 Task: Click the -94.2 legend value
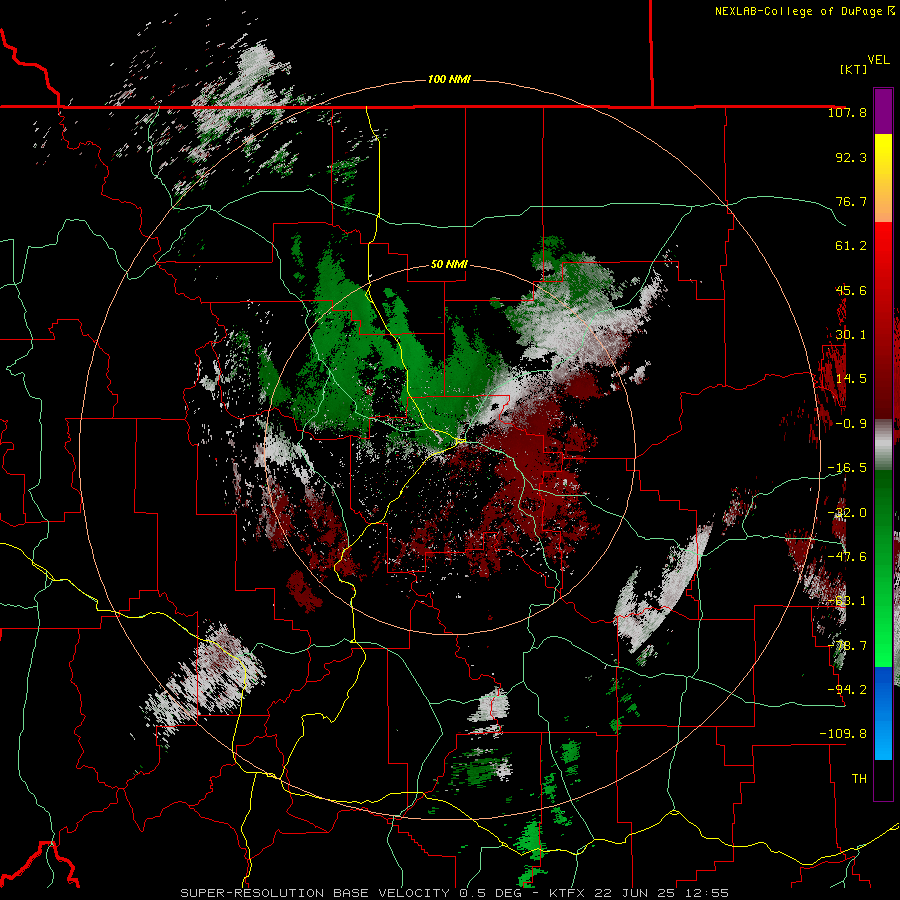pyautogui.click(x=847, y=689)
